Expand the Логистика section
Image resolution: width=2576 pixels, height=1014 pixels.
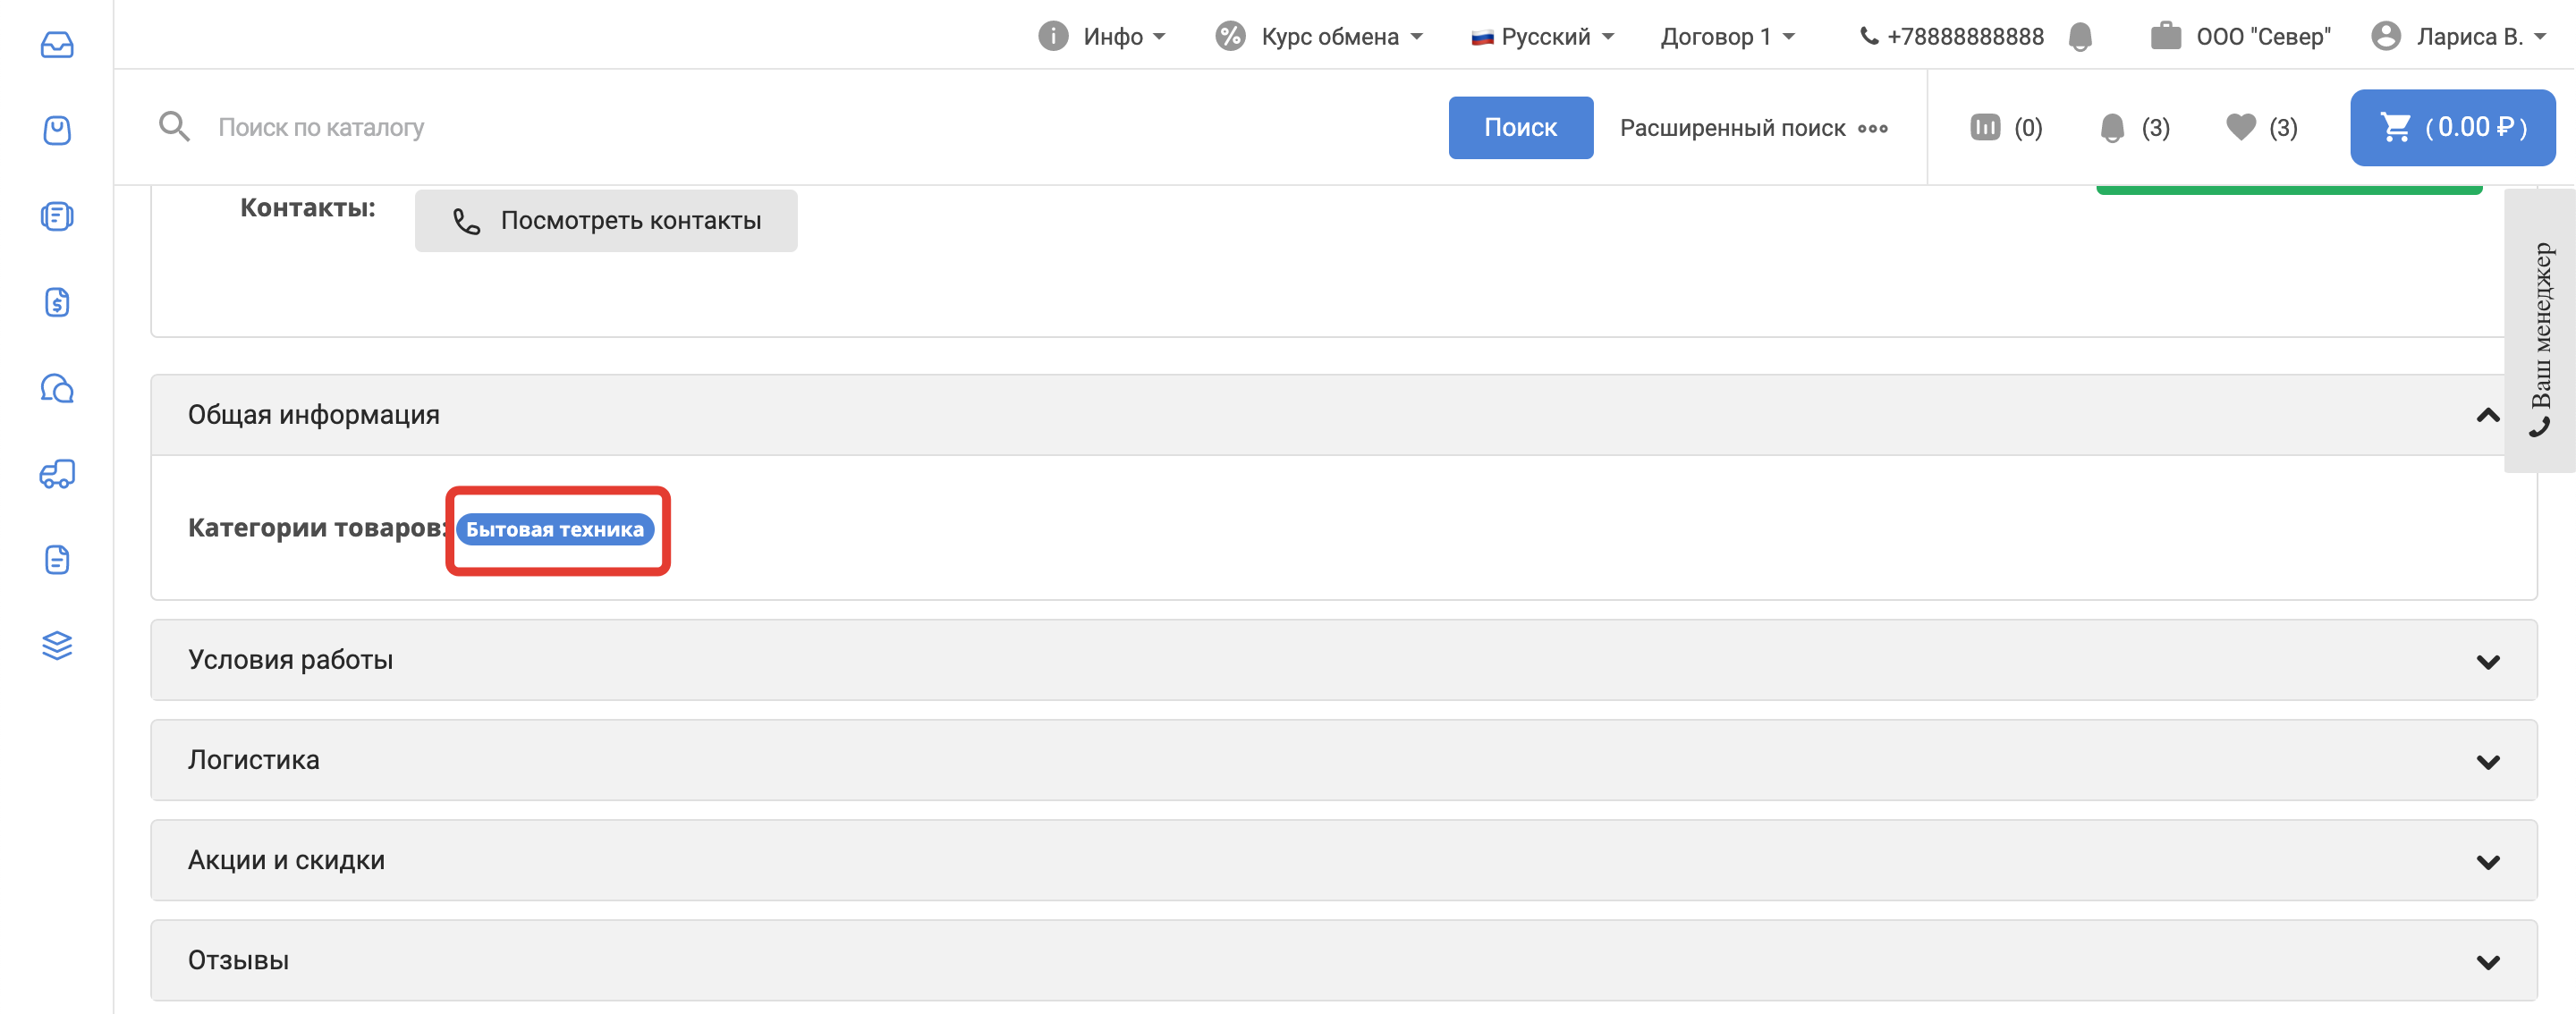(x=2487, y=761)
